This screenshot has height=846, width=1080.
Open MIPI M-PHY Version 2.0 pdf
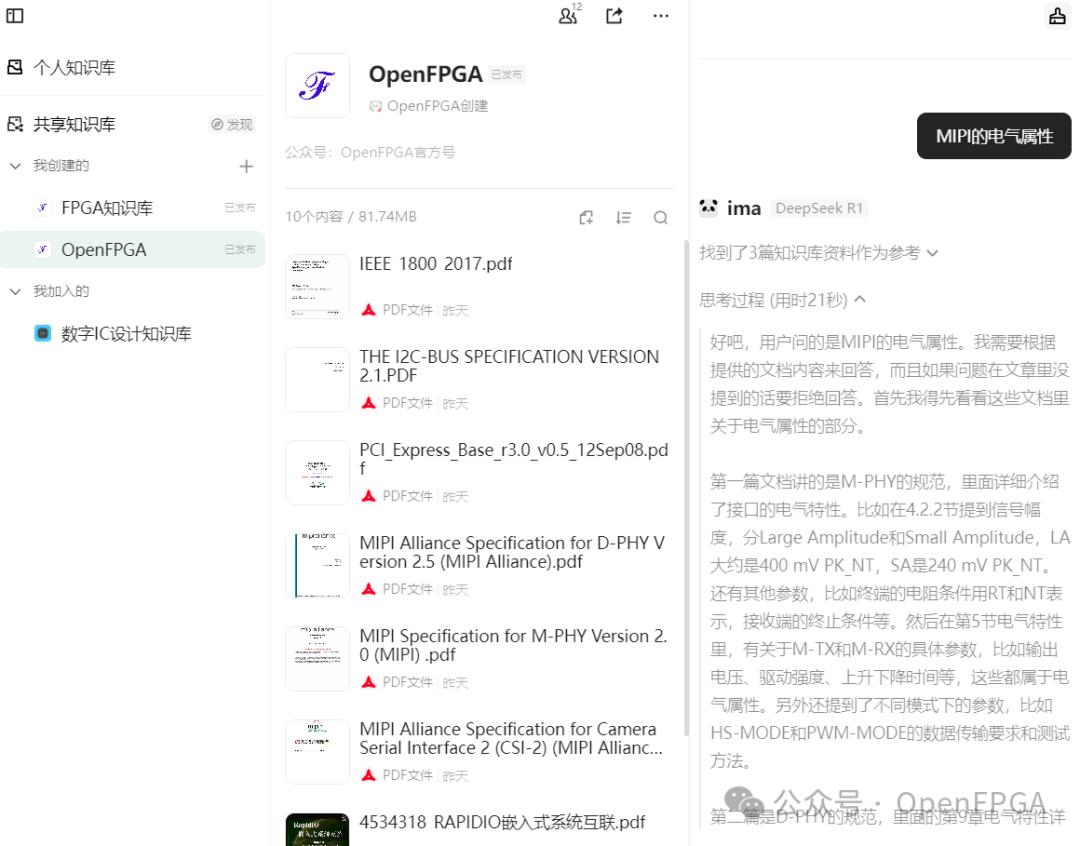click(x=513, y=645)
